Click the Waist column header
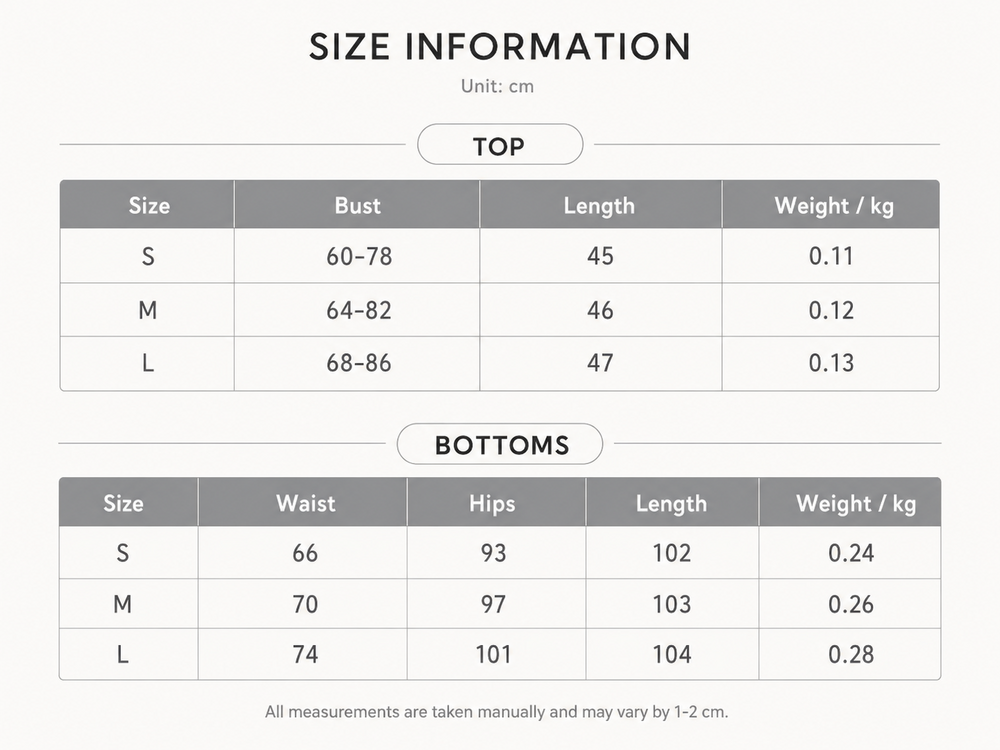This screenshot has height=750, width=1000. pos(305,503)
